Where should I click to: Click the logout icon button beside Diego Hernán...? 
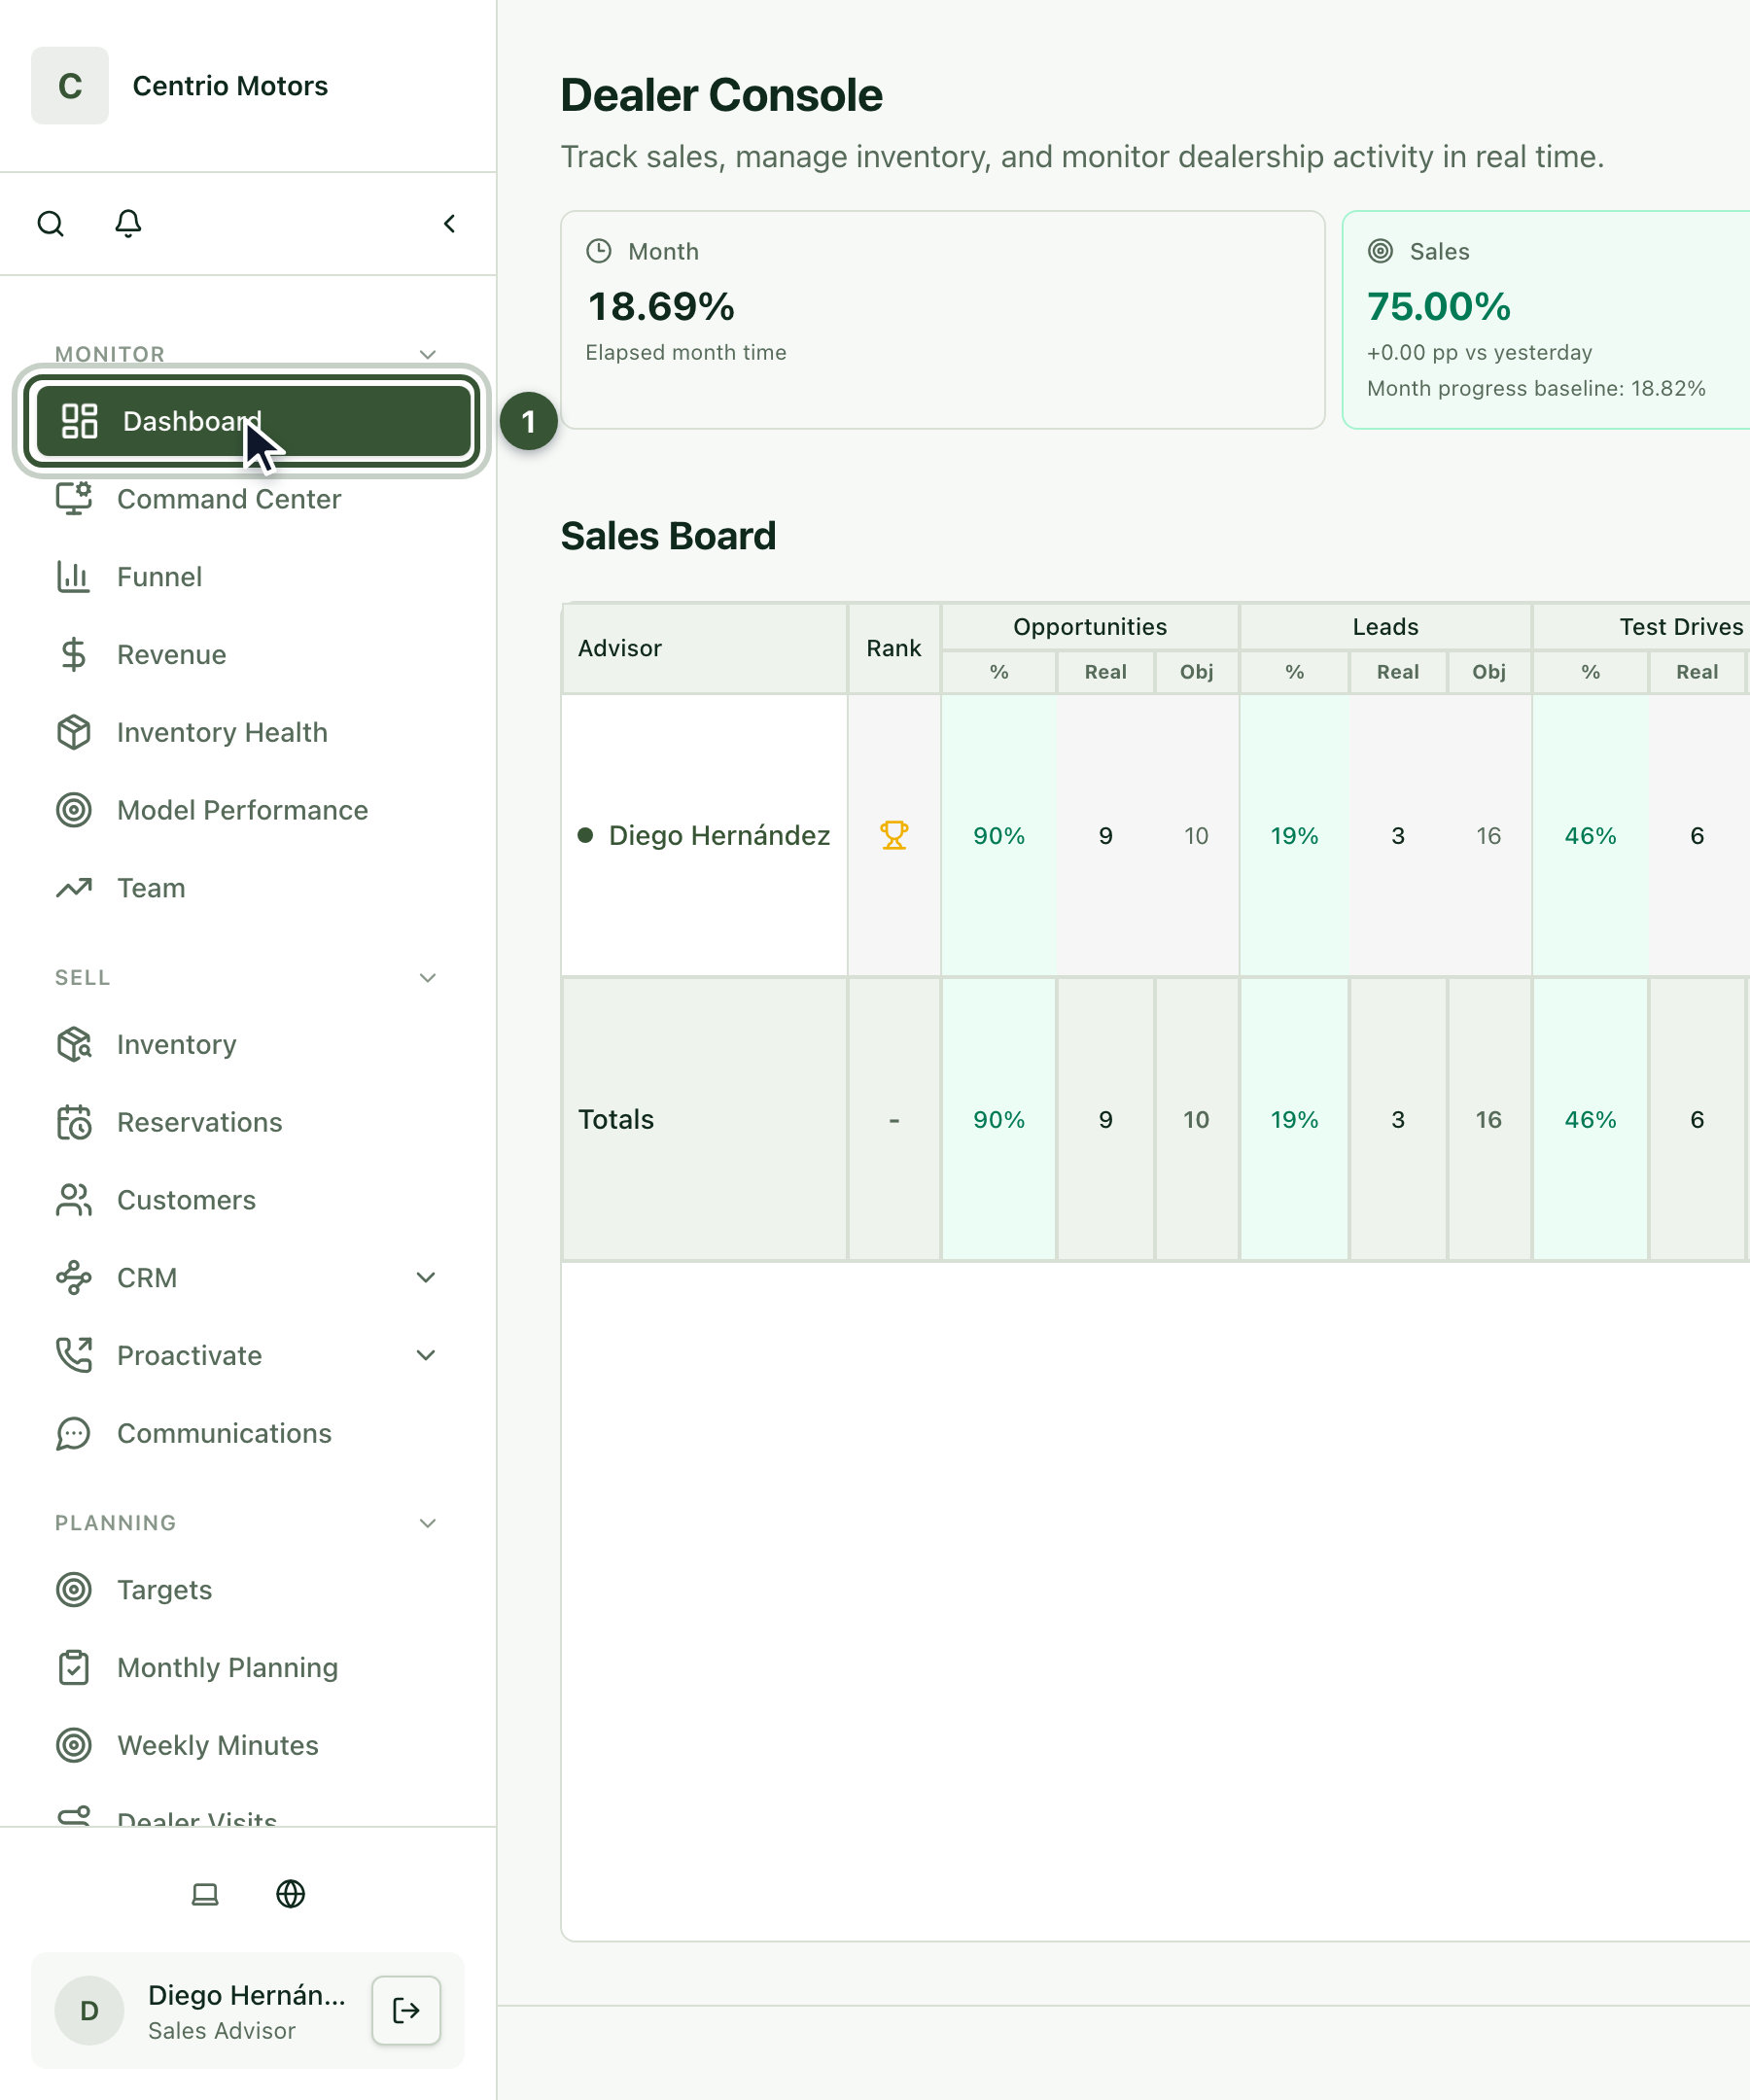pos(406,2010)
